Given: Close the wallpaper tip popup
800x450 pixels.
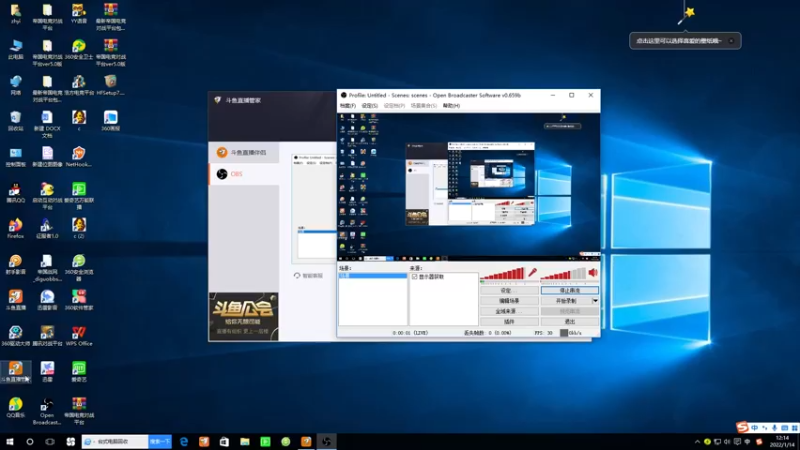Looking at the screenshot, I should [731, 41].
